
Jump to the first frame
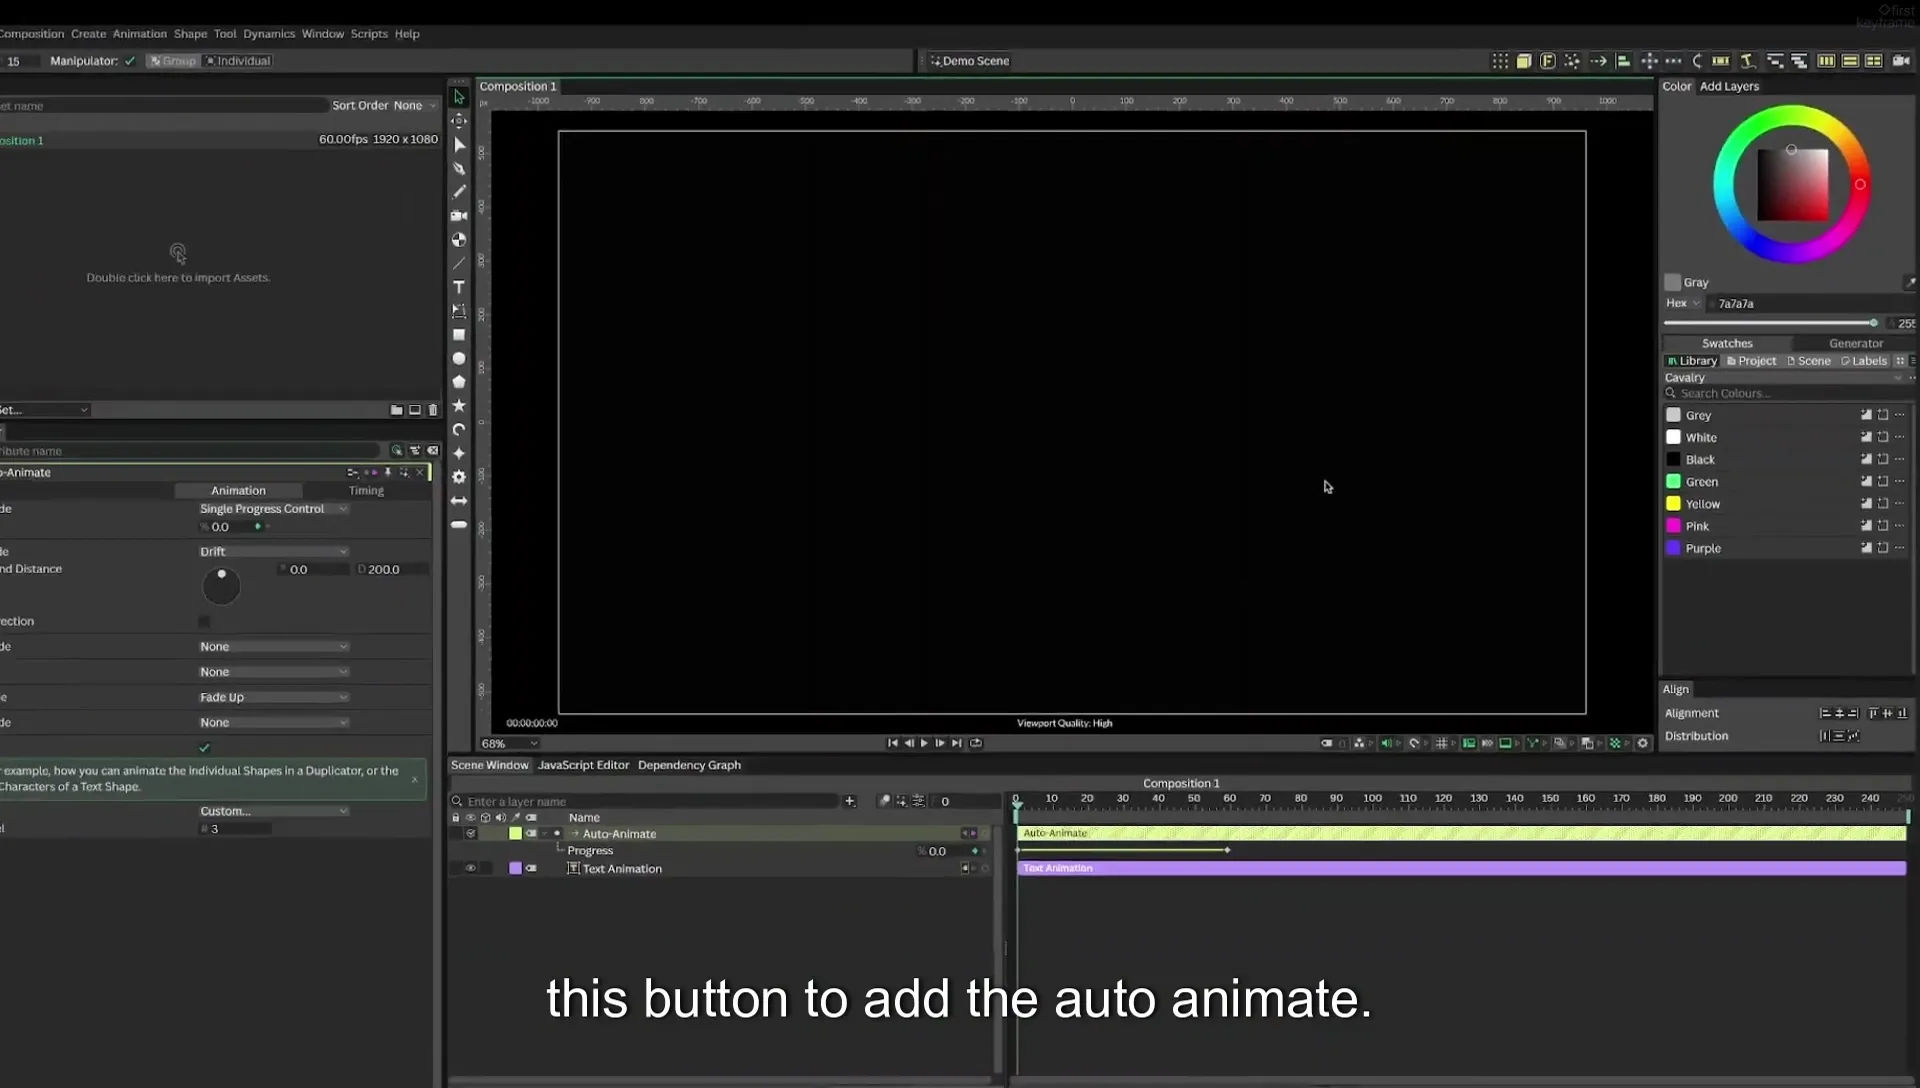click(892, 743)
